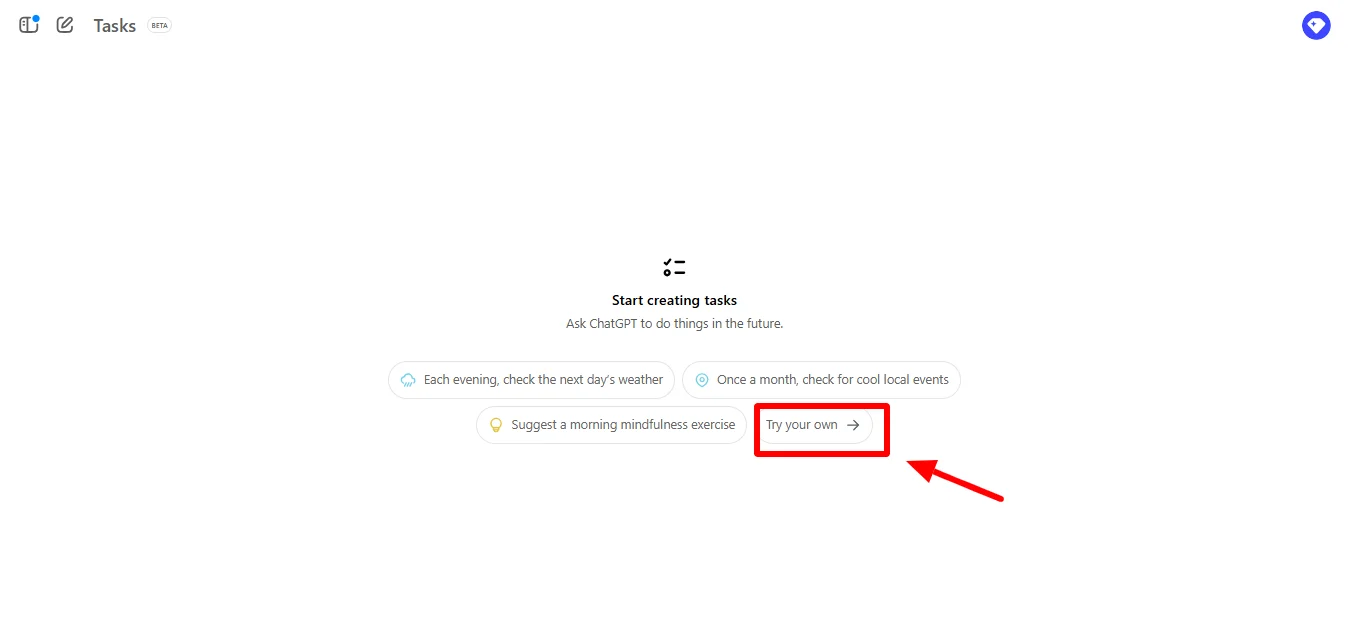Select the Try your own button
This screenshot has width=1366, height=641.
point(814,425)
